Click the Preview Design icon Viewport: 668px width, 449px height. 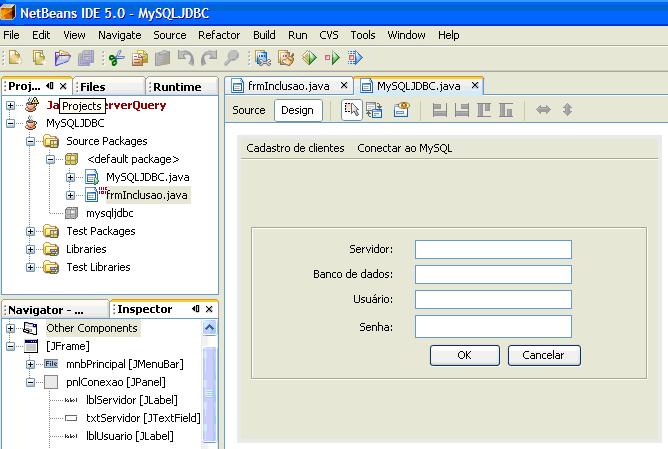[400, 110]
